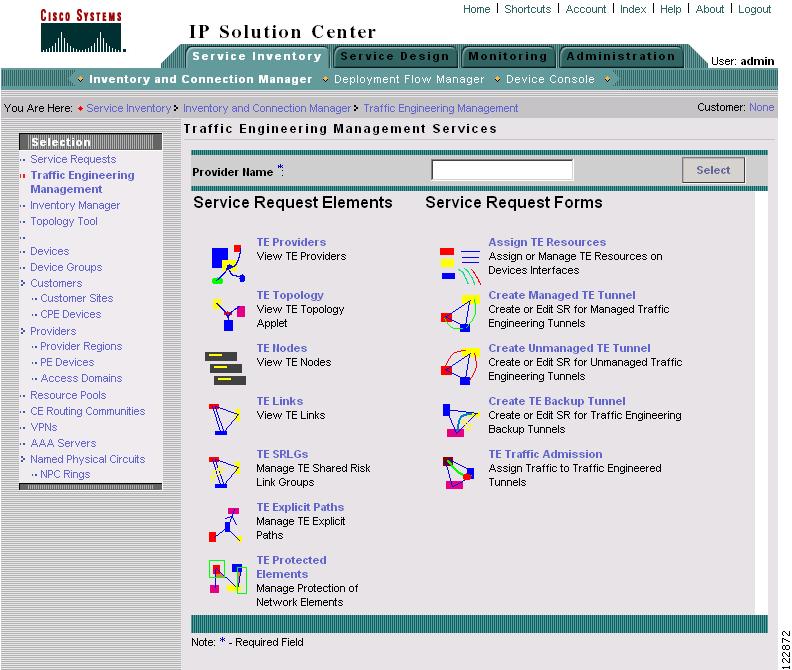Click into the Provider Name input field
The width and height of the screenshot is (792, 670).
point(502,170)
